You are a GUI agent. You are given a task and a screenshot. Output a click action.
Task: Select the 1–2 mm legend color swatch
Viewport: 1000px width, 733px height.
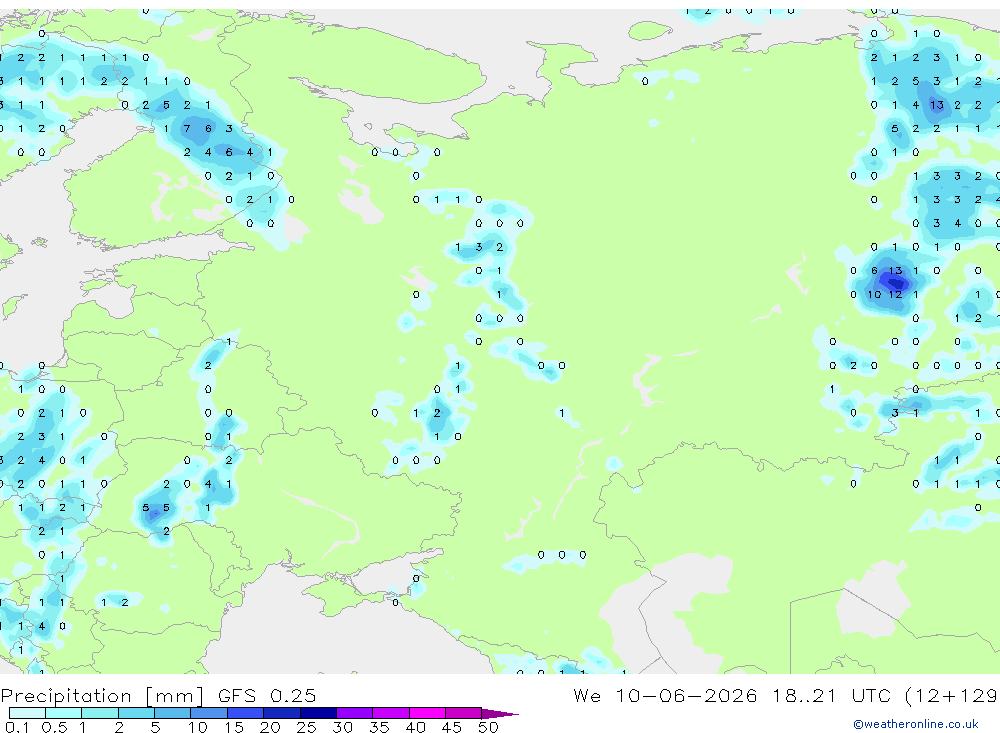pos(100,713)
